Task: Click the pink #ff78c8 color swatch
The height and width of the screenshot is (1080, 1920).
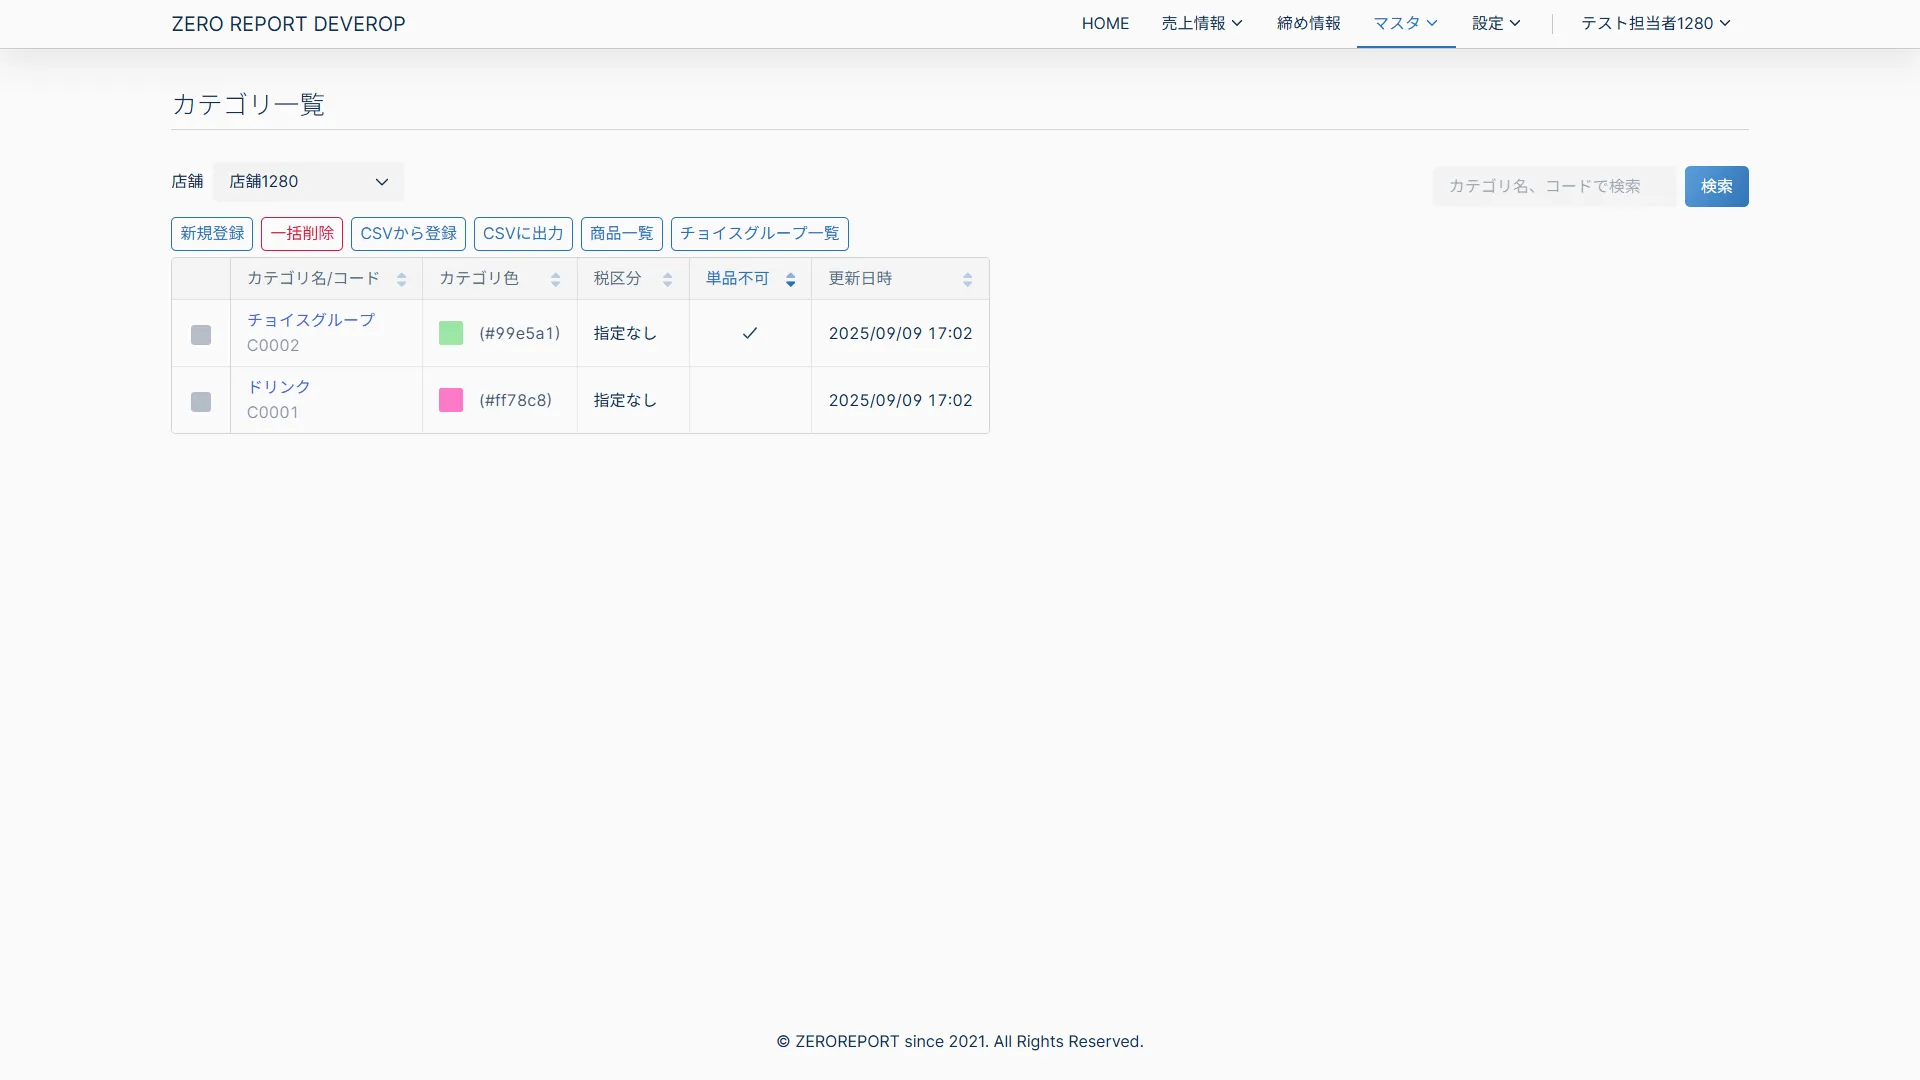Action: tap(451, 400)
